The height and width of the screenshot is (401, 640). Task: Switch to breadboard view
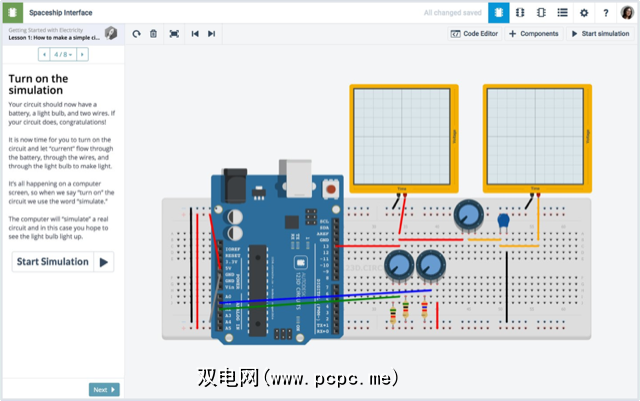tap(498, 12)
